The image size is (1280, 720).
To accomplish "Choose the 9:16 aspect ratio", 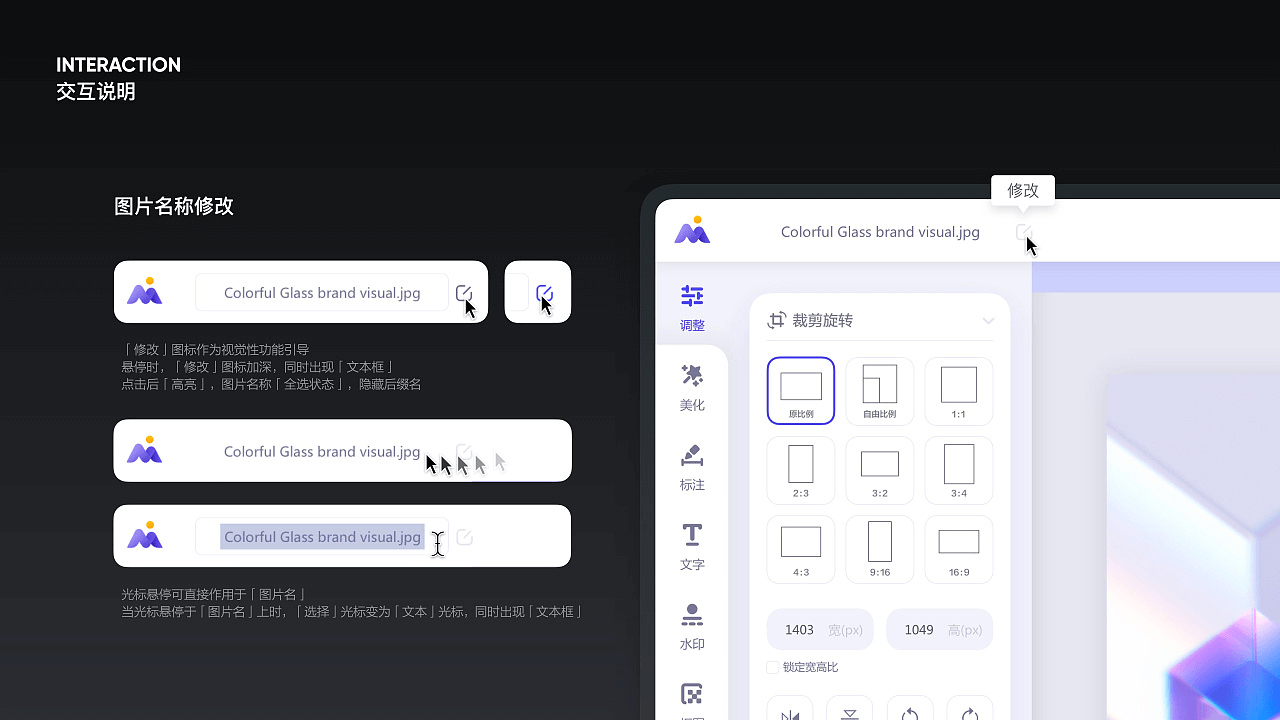I will click(880, 549).
